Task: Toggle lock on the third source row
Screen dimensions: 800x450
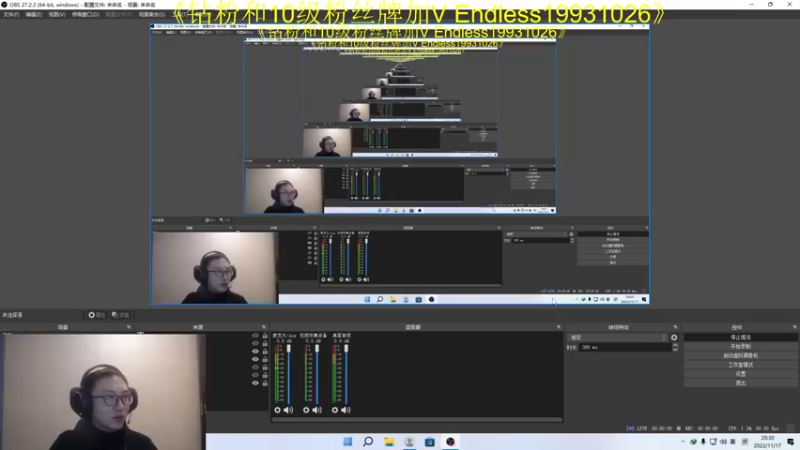Action: pos(265,351)
